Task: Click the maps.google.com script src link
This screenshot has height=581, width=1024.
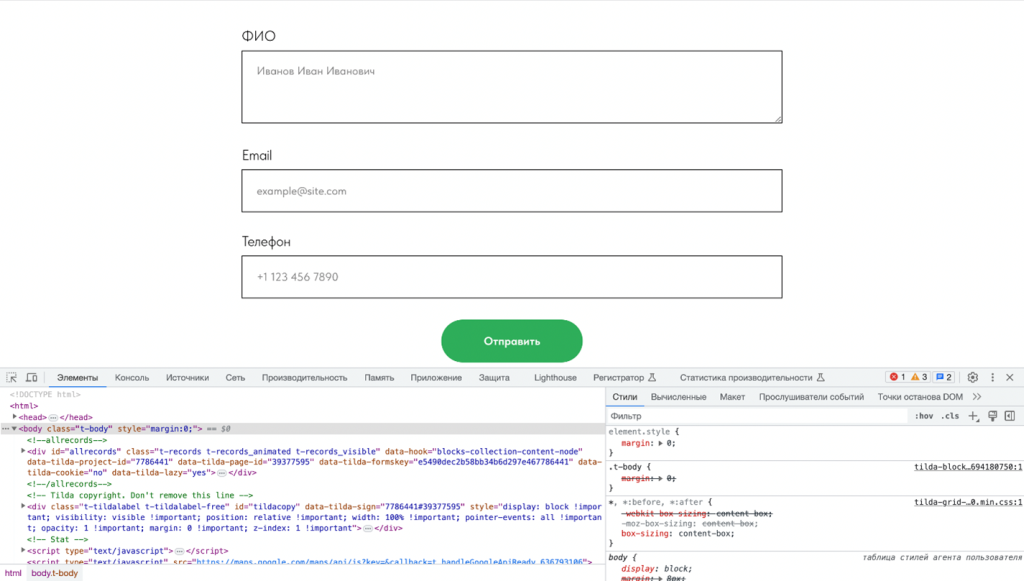Action: (x=389, y=561)
